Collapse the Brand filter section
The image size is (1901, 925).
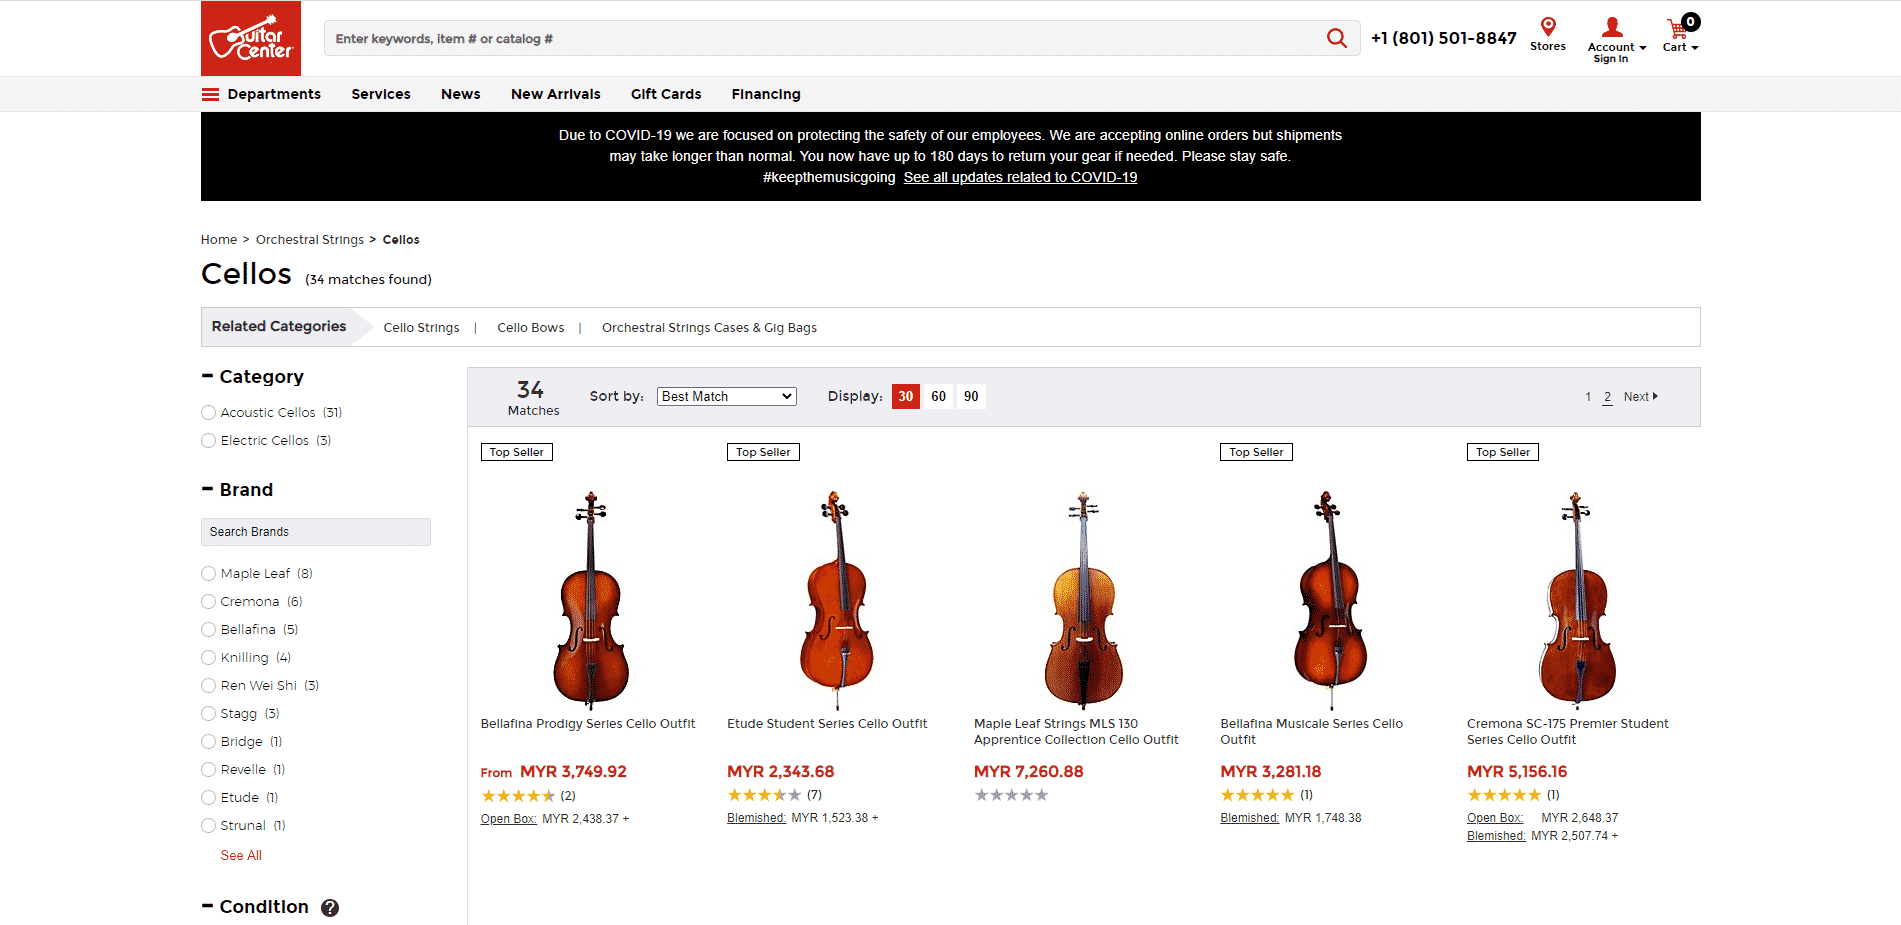tap(207, 489)
